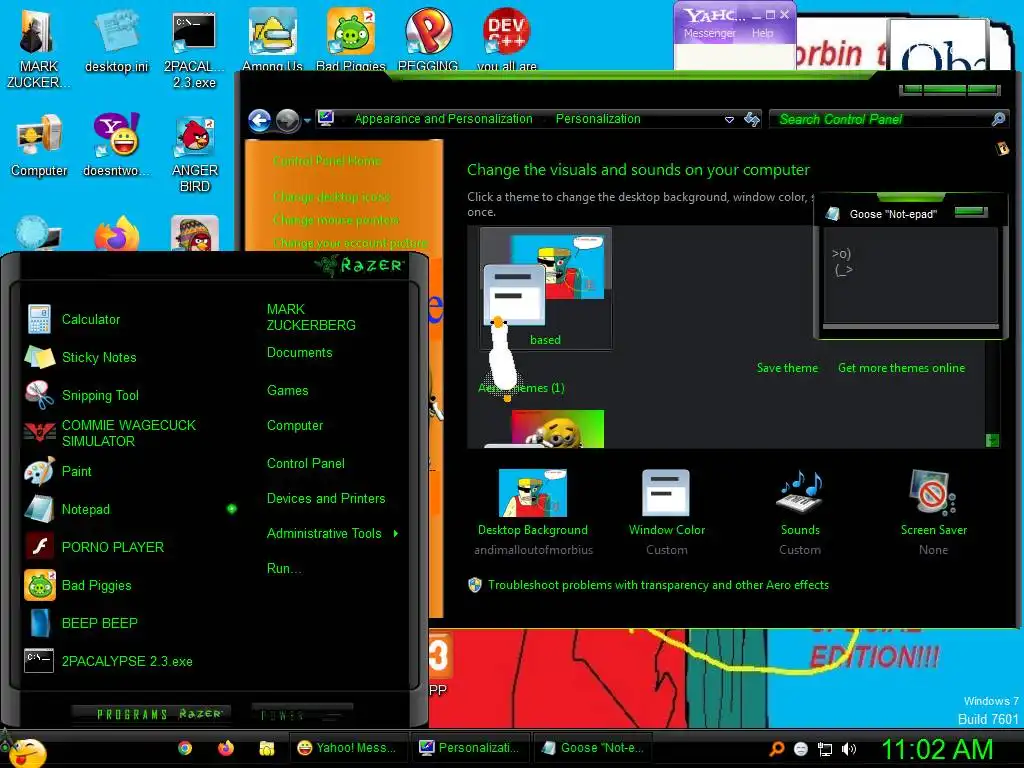This screenshot has height=768, width=1024.
Task: Click Search Control Panel field
Action: click(880, 119)
